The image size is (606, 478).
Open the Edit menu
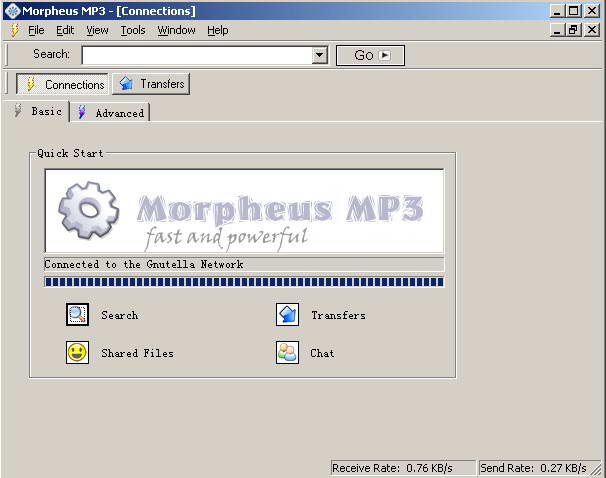65,30
